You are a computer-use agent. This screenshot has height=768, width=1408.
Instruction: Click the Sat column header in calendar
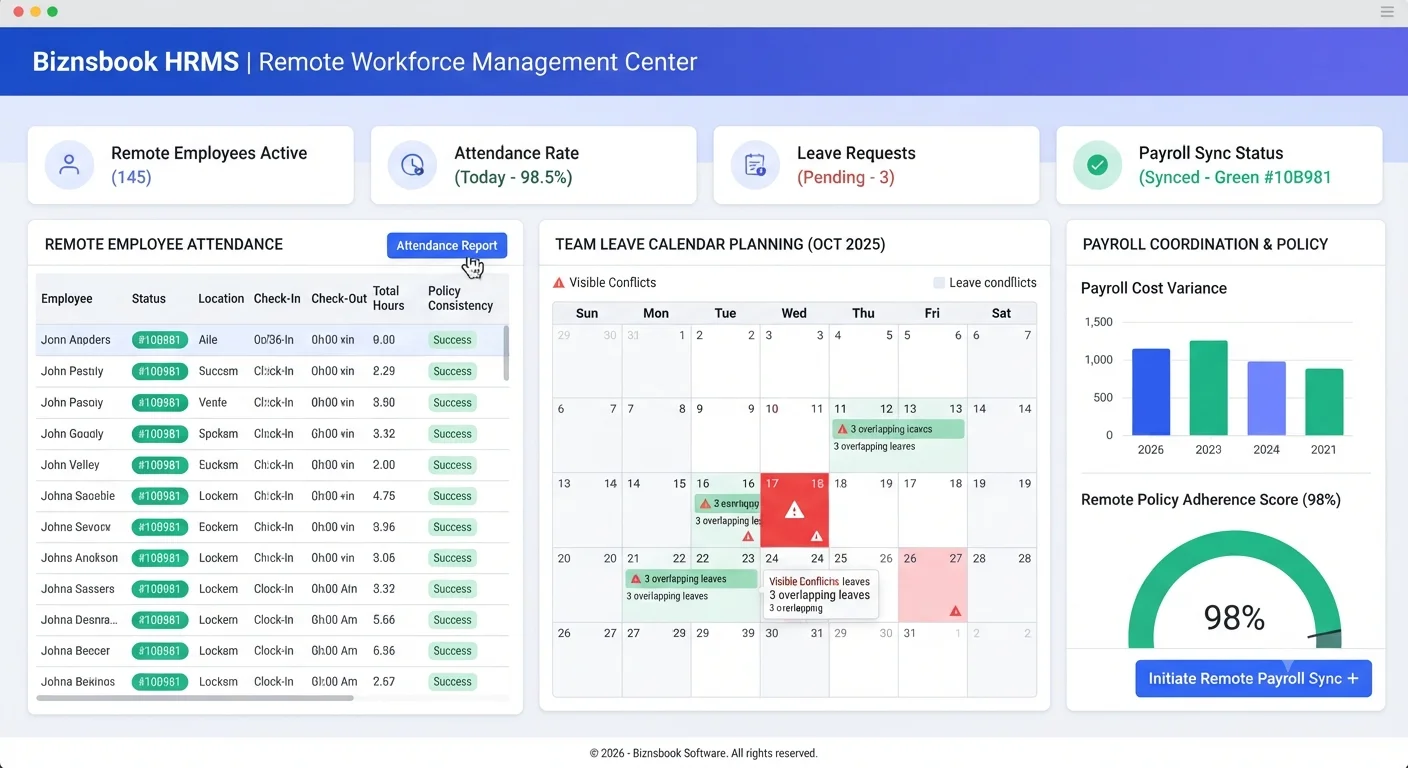1001,313
